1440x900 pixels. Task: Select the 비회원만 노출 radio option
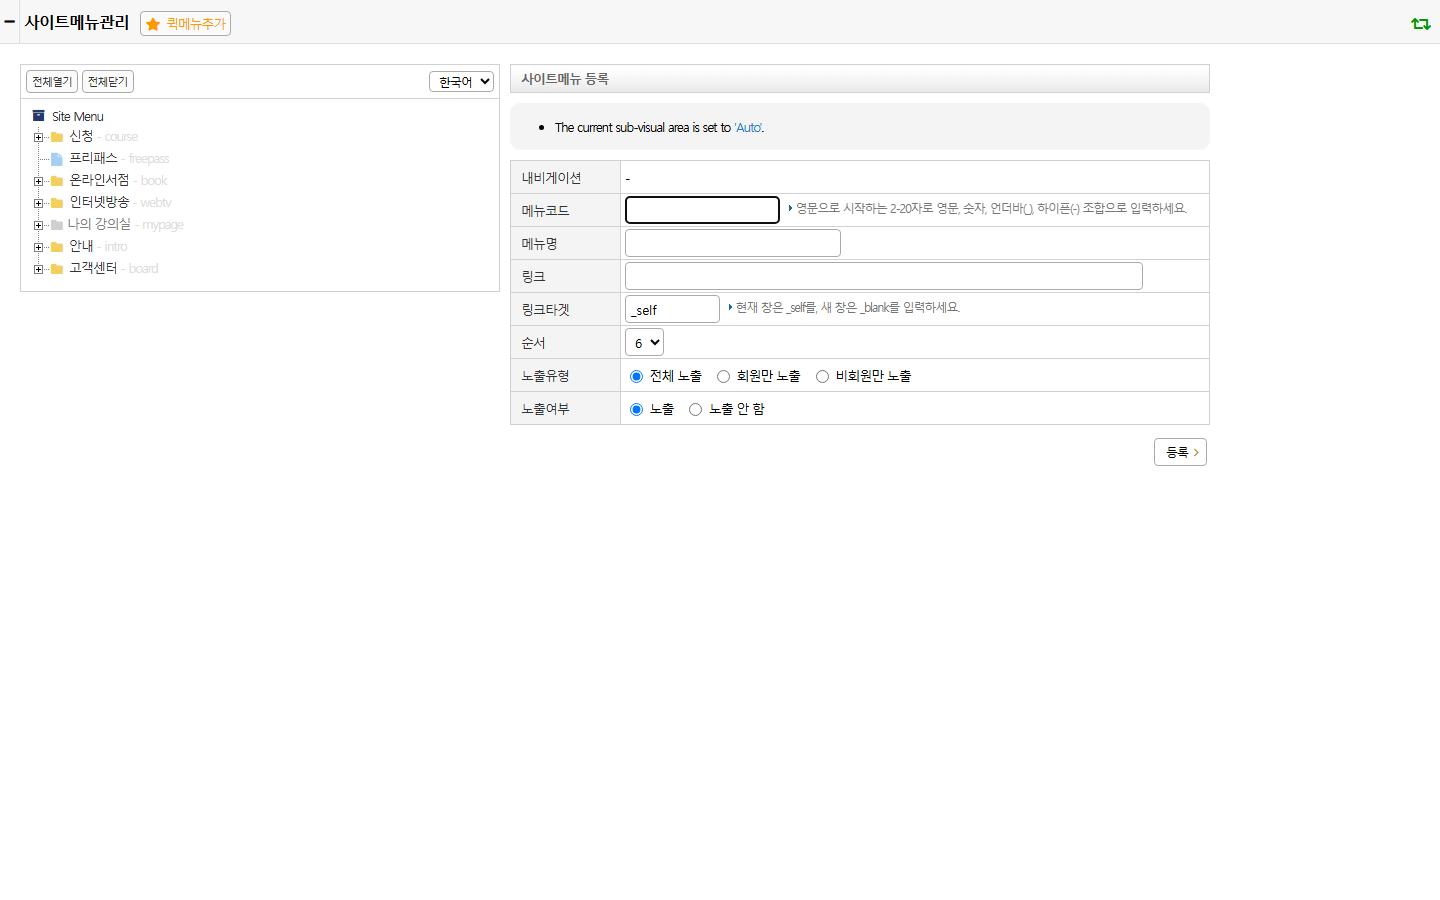point(822,376)
